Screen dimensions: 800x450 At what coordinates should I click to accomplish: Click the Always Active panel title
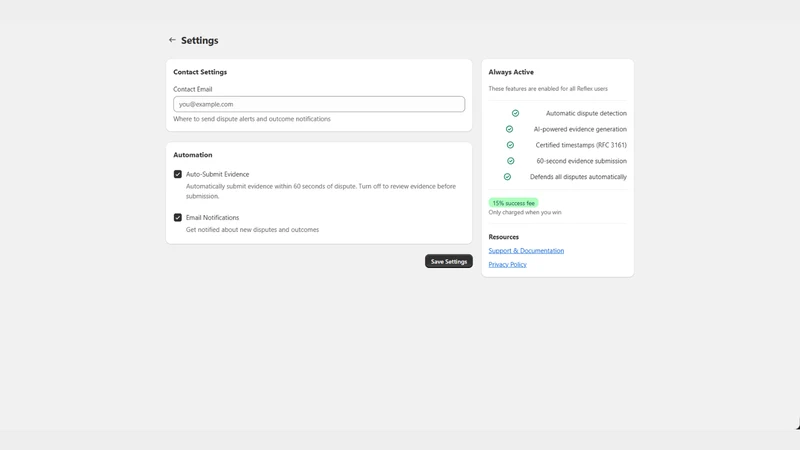point(511,72)
